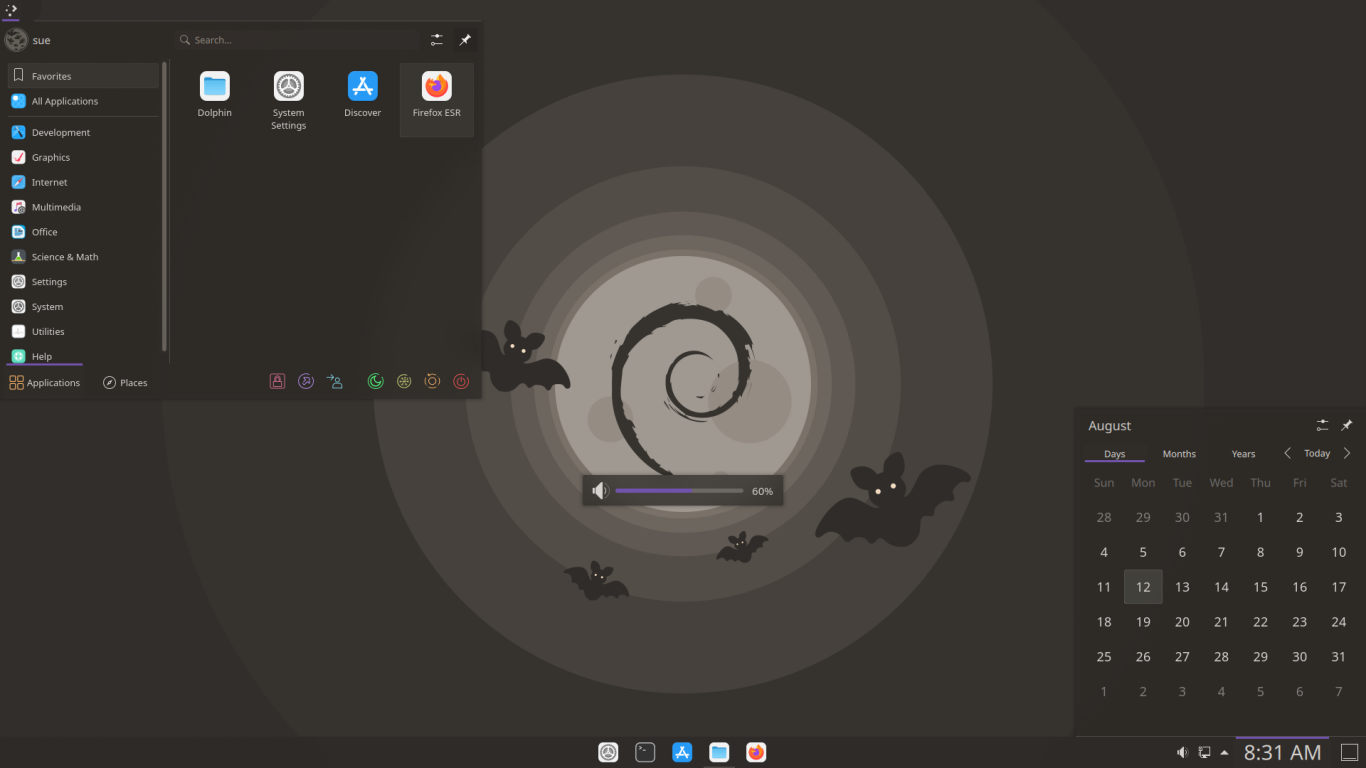Click the sue username label
Viewport: 1366px width, 768px height.
coord(41,41)
